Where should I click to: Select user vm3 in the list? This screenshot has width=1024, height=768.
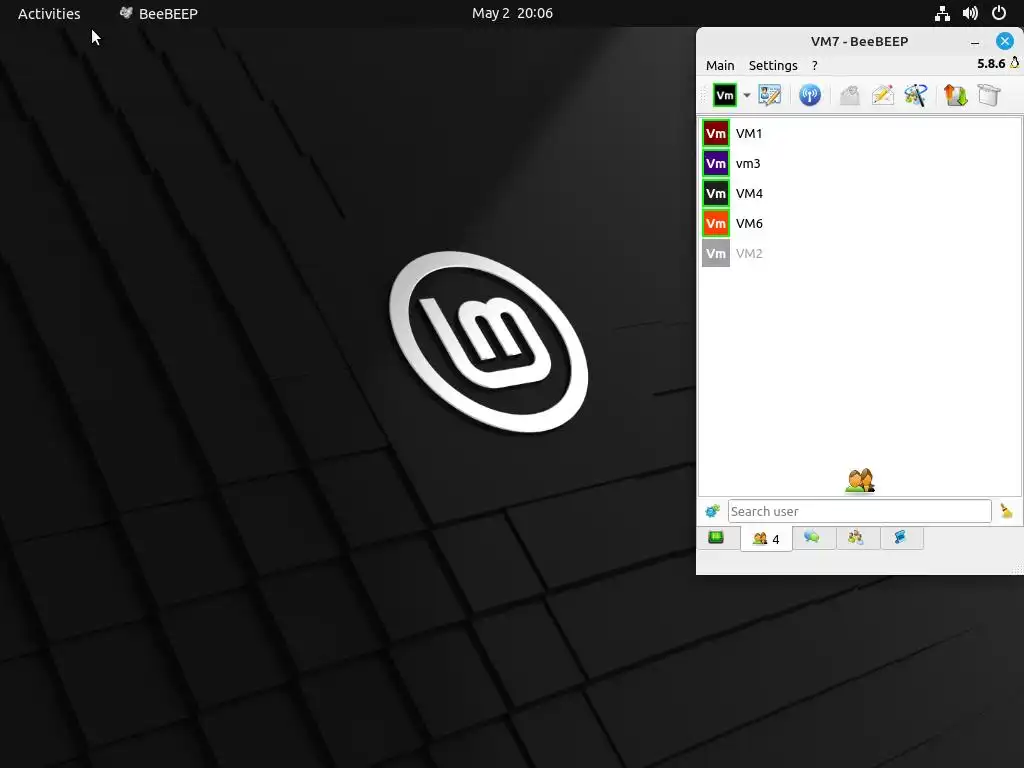coord(859,163)
